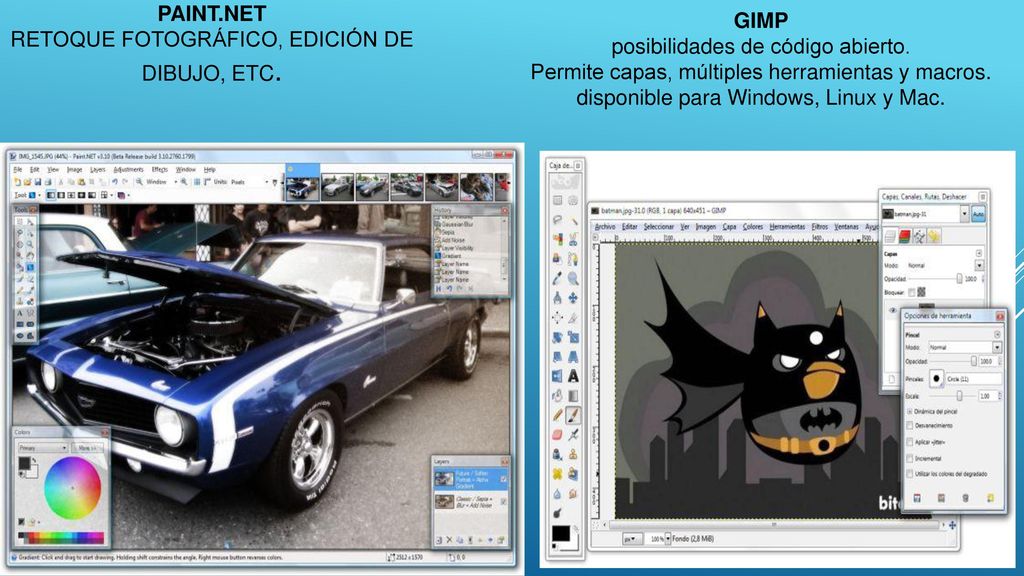This screenshot has width=1024, height=576.
Task: Select the GIMP Scissors Select tool
Action: pyautogui.click(x=573, y=240)
